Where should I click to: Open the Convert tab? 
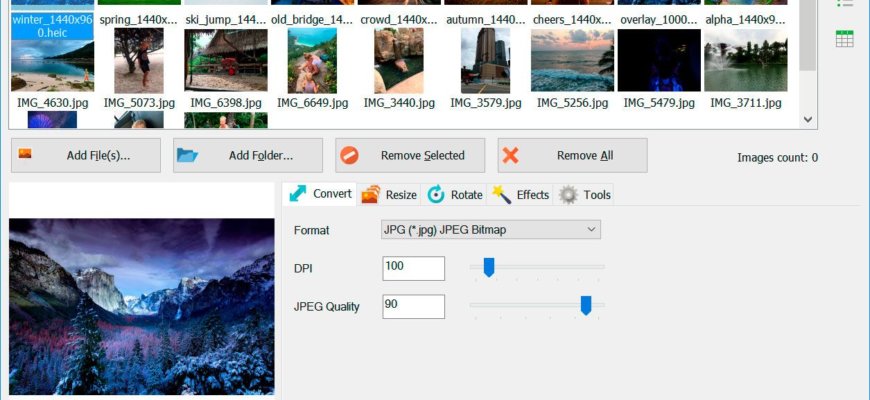(320, 194)
